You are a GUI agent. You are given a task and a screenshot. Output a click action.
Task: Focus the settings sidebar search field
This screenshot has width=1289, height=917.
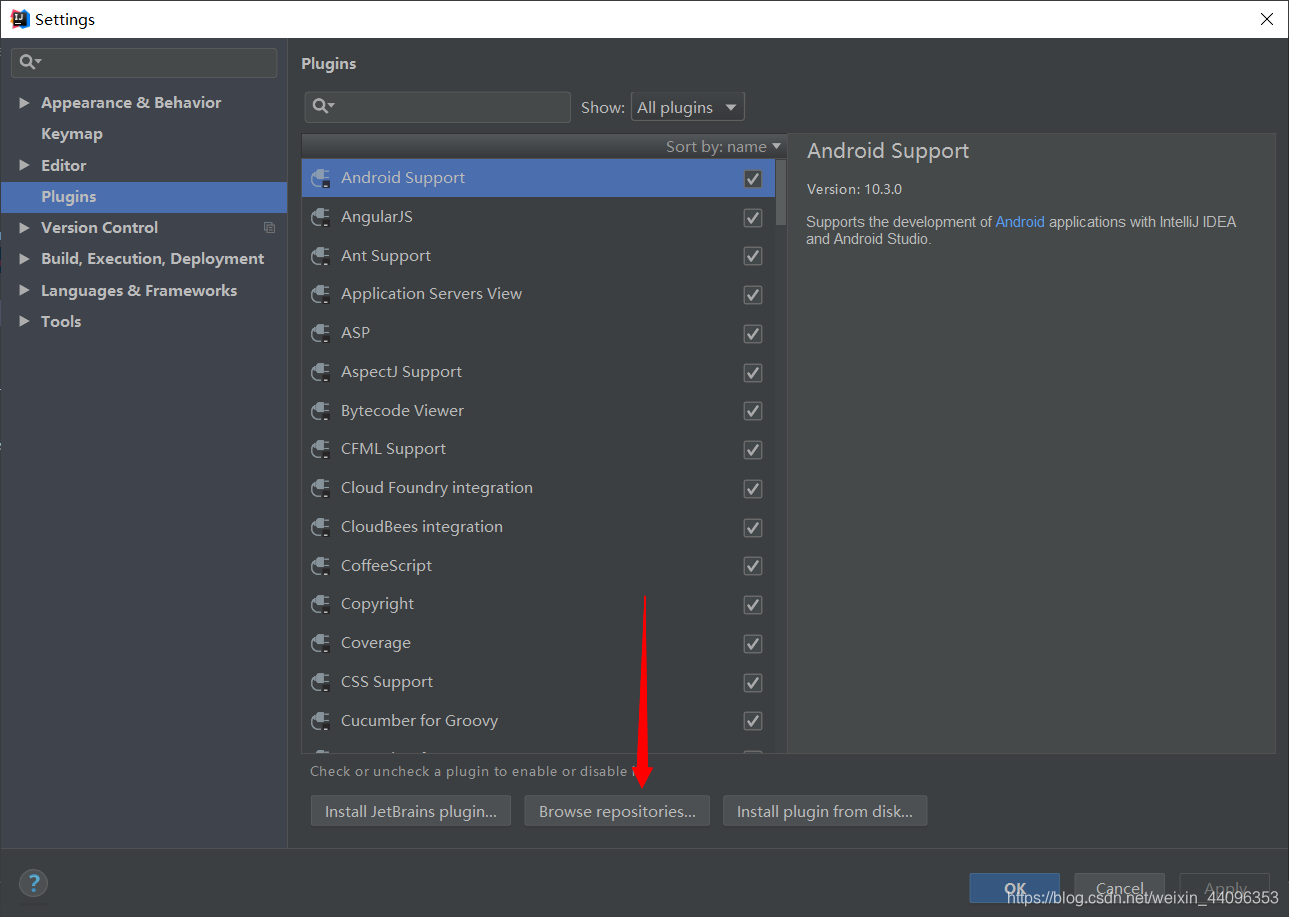pyautogui.click(x=144, y=62)
